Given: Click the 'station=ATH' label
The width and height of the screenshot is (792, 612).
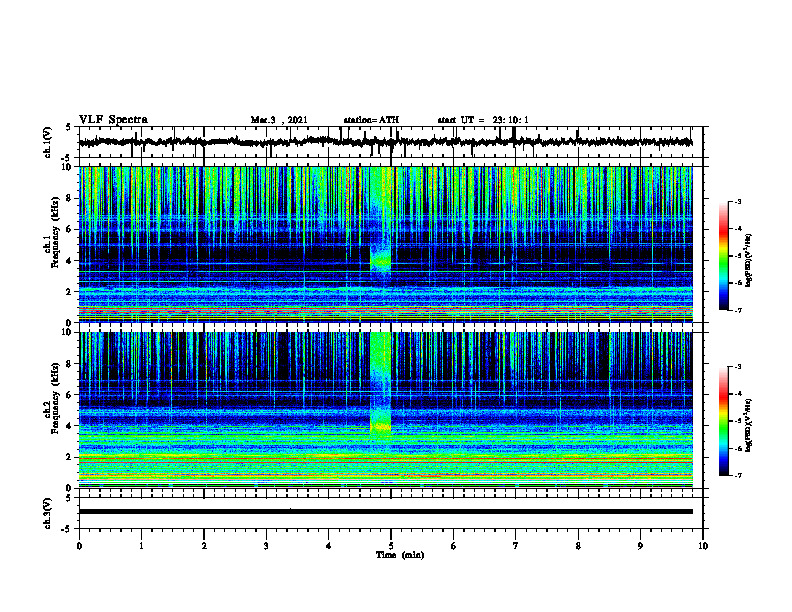Looking at the screenshot, I should tap(371, 120).
